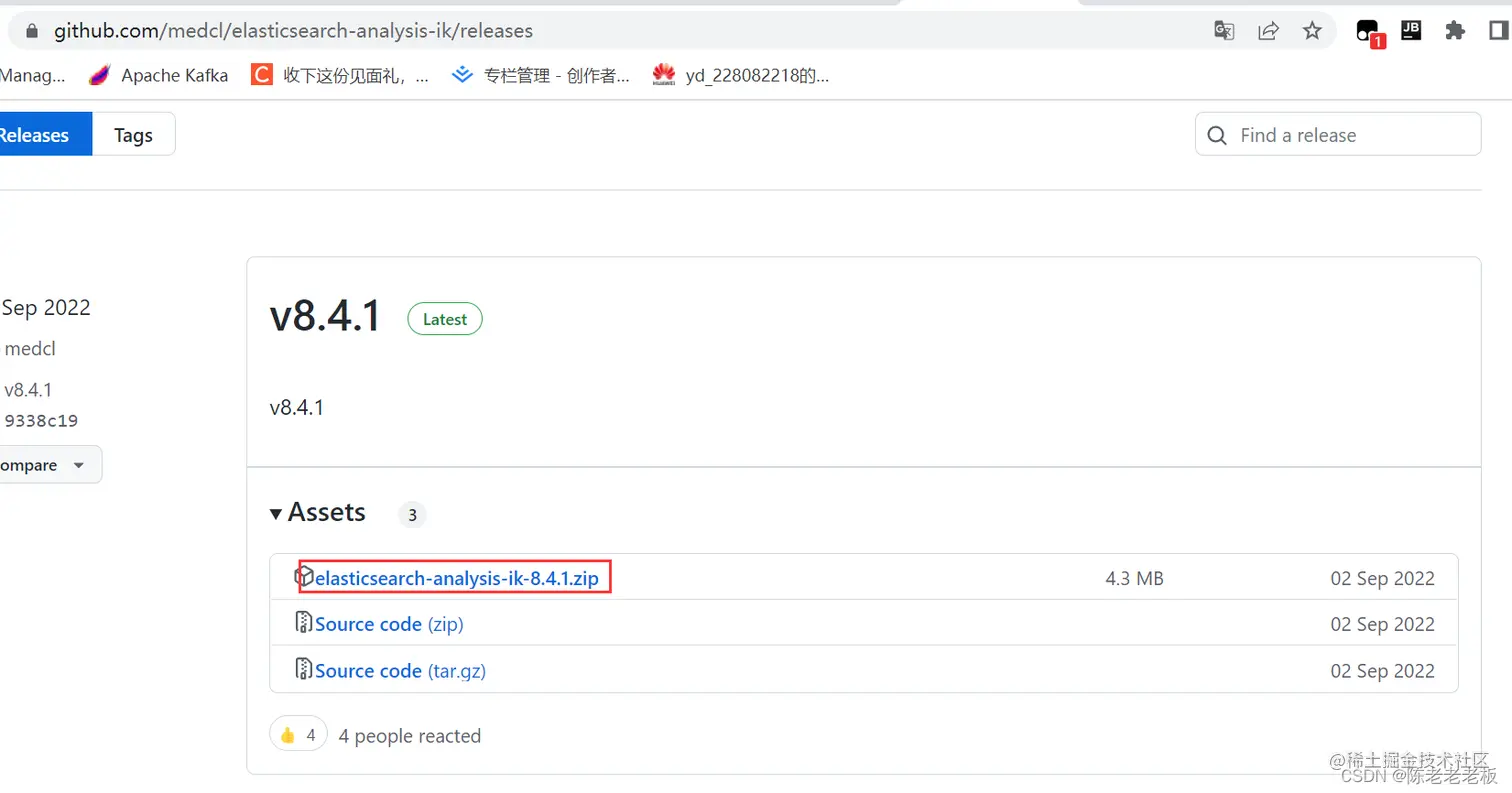
Task: Click the padlock site info icon
Action: point(32,31)
